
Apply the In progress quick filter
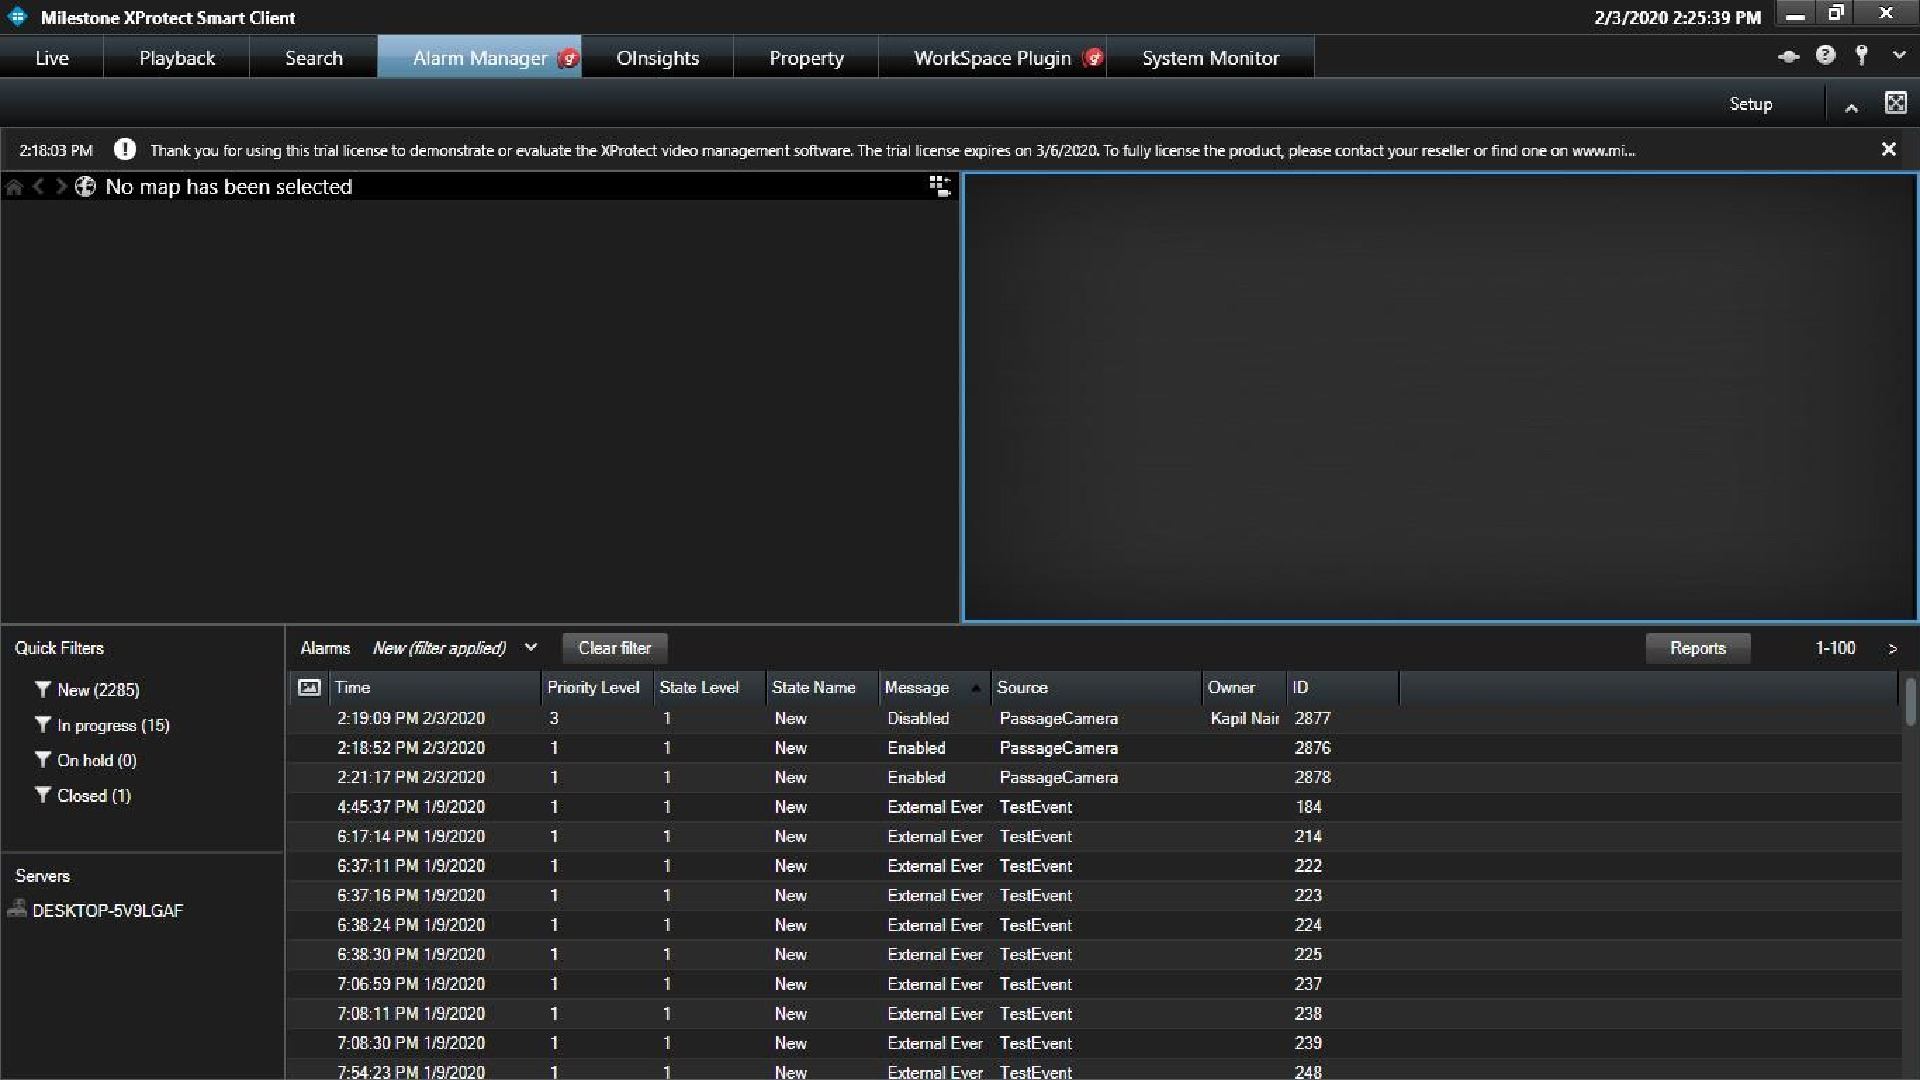tap(102, 726)
